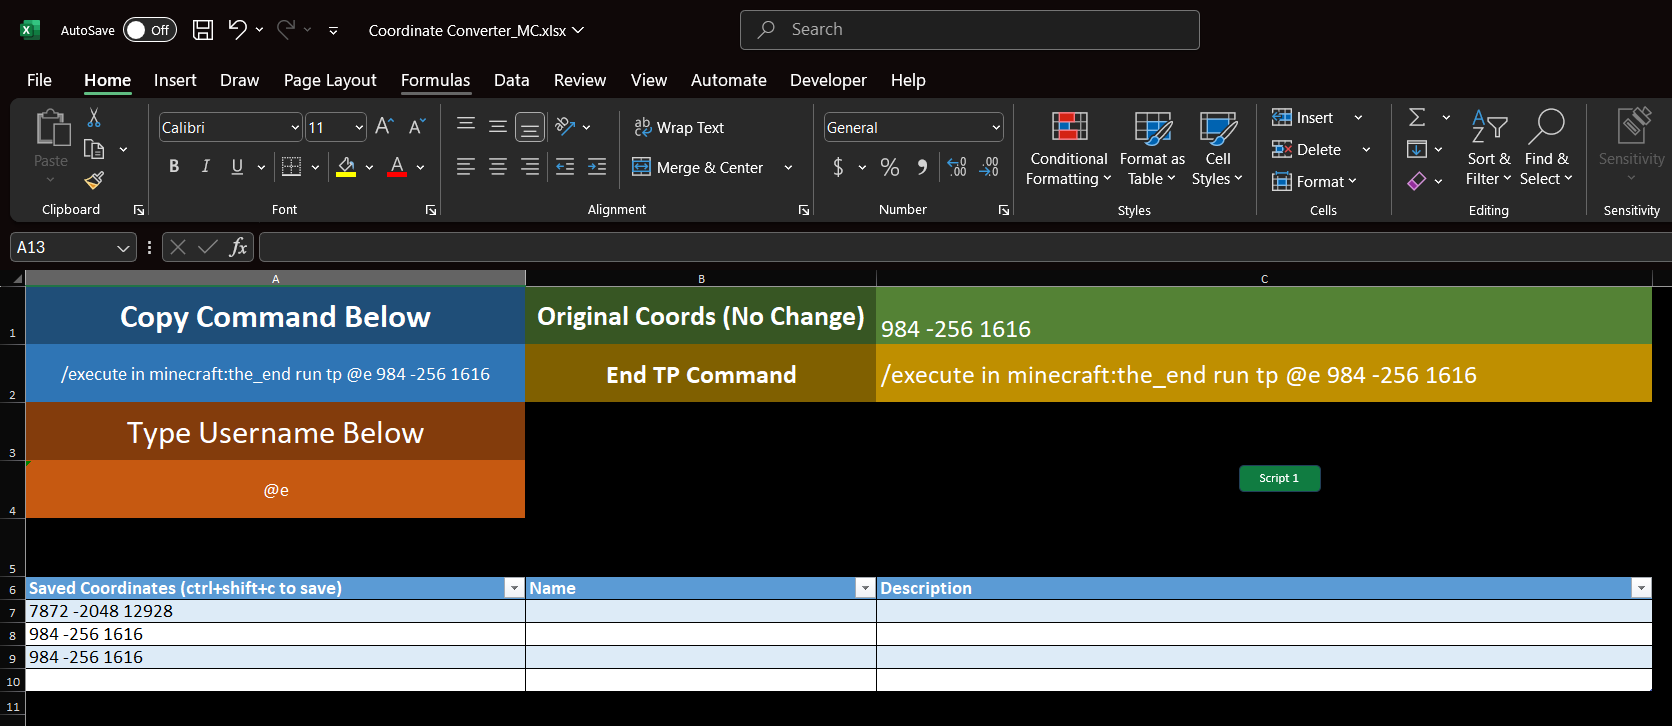Click the Increase Decimal icon
Screen dimensions: 1672x726
click(957, 167)
